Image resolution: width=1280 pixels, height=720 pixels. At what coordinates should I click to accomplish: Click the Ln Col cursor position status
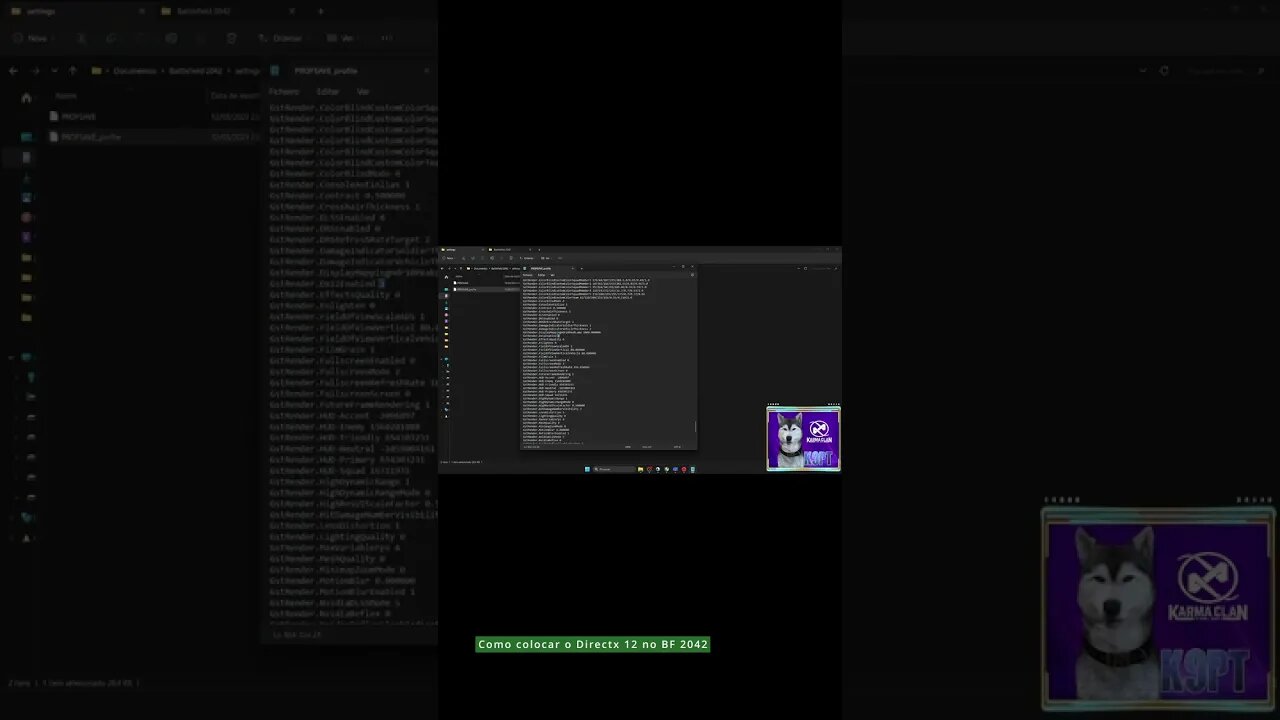(297, 634)
